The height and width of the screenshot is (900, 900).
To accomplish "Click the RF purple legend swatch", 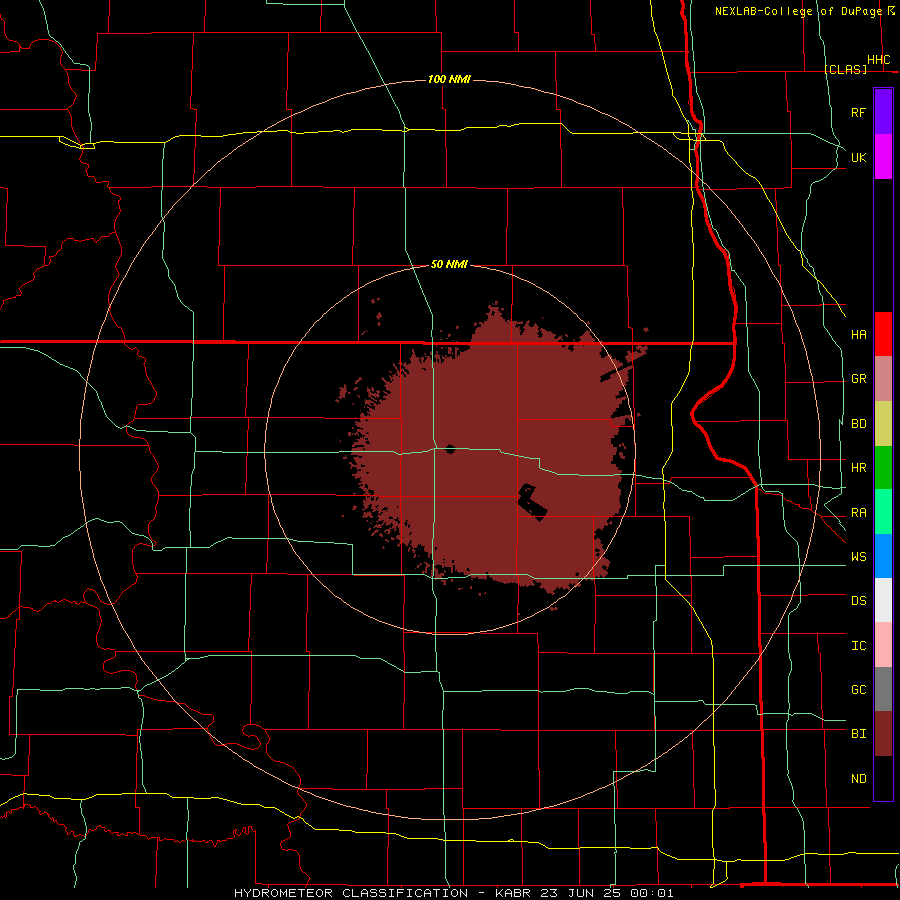I will click(x=883, y=112).
